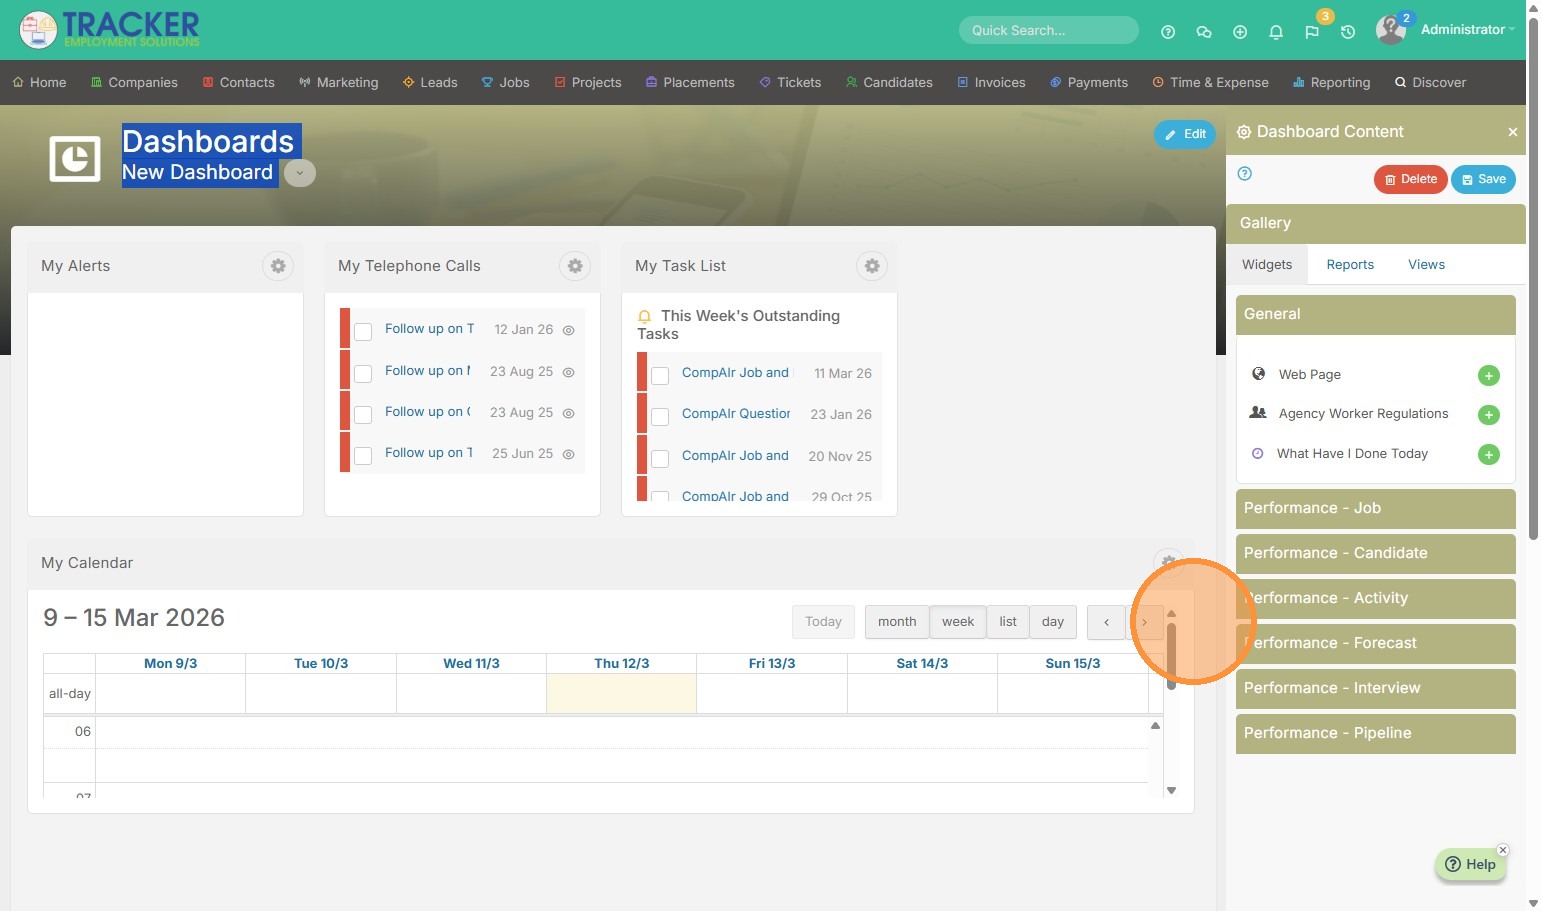This screenshot has height=911, width=1541.
Task: Expand Performance - Interview section
Action: pyautogui.click(x=1375, y=688)
